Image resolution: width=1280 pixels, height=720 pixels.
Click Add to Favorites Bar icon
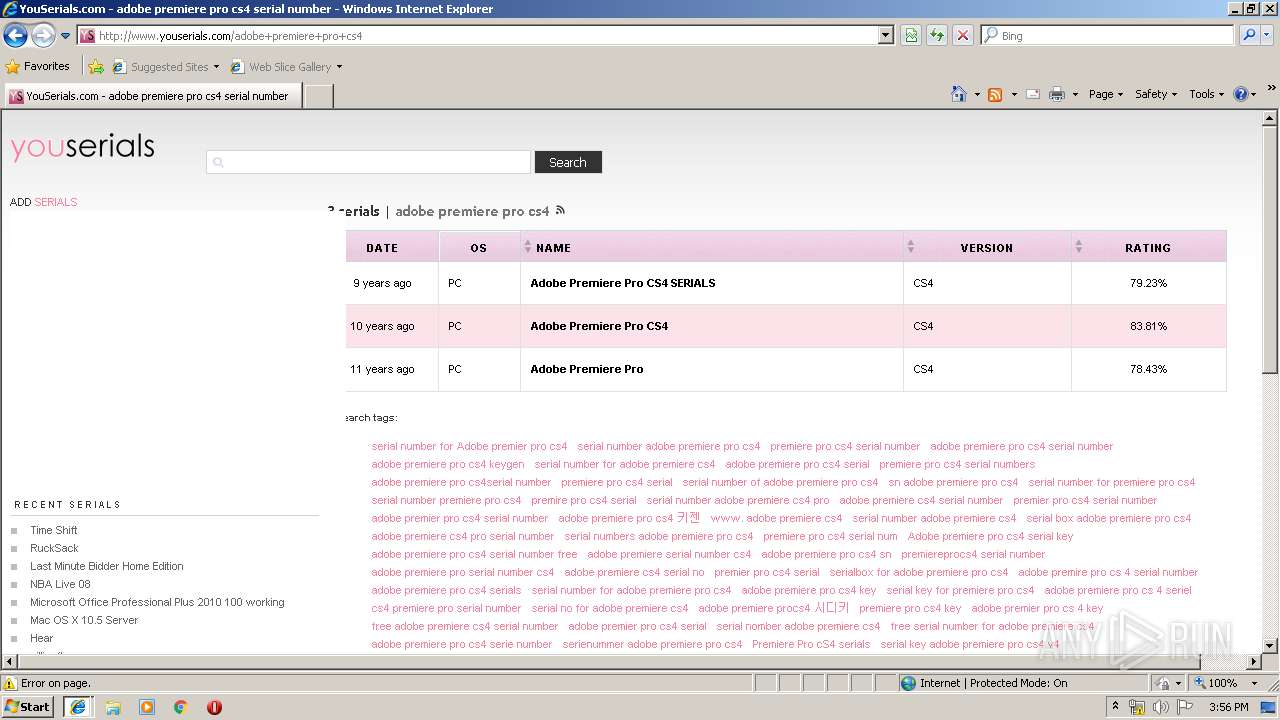click(x=96, y=67)
